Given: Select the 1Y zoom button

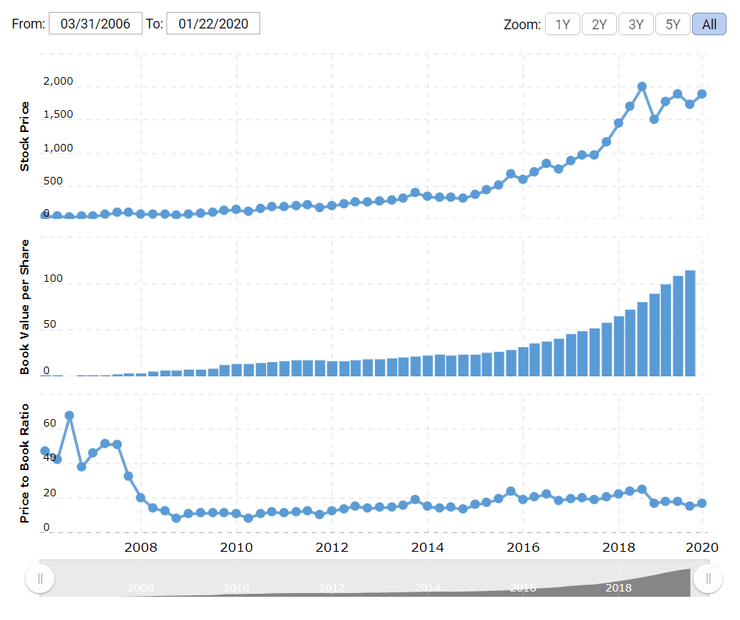Looking at the screenshot, I should click(562, 24).
